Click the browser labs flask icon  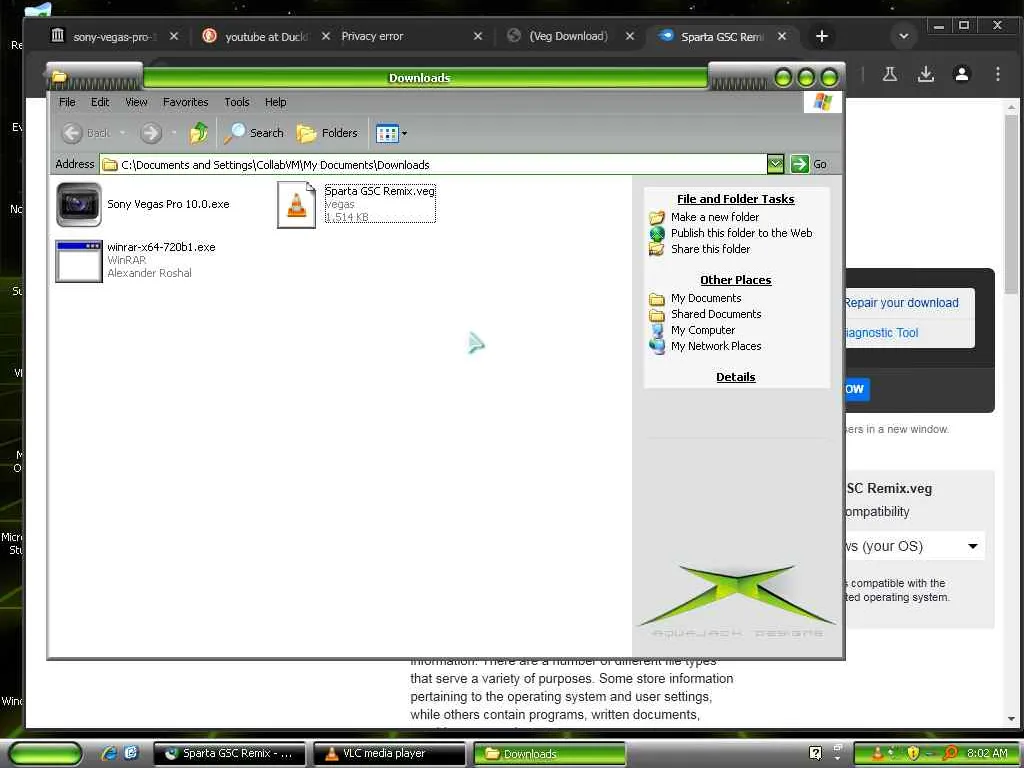click(x=889, y=74)
